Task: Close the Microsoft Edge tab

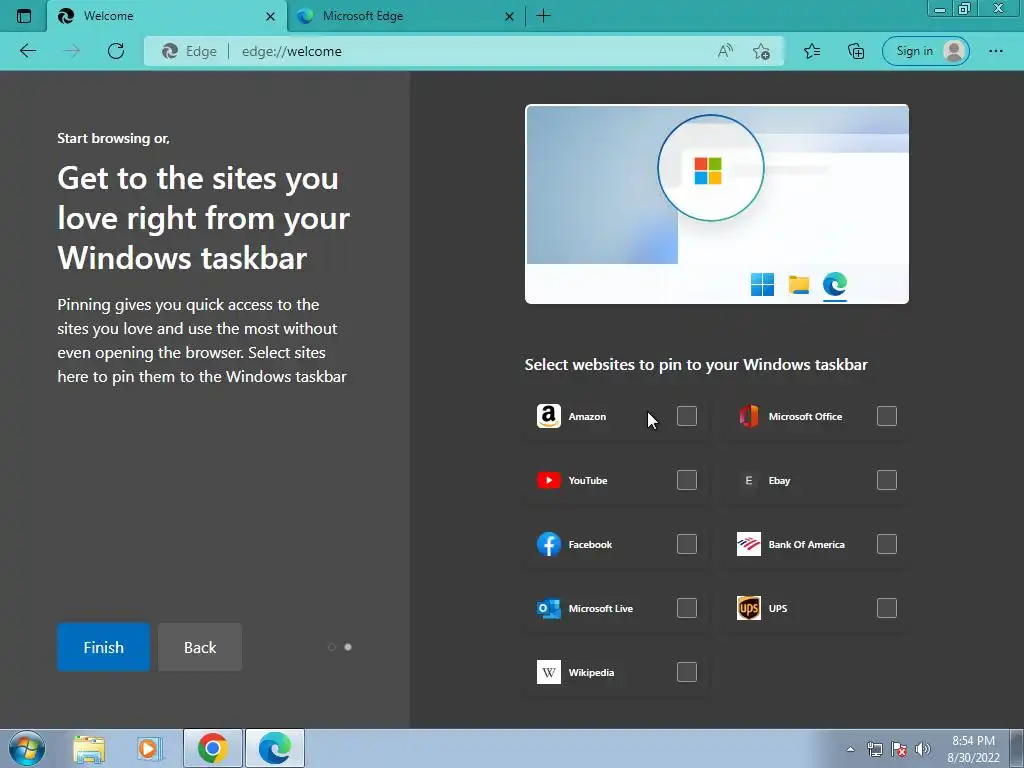Action: (x=509, y=16)
